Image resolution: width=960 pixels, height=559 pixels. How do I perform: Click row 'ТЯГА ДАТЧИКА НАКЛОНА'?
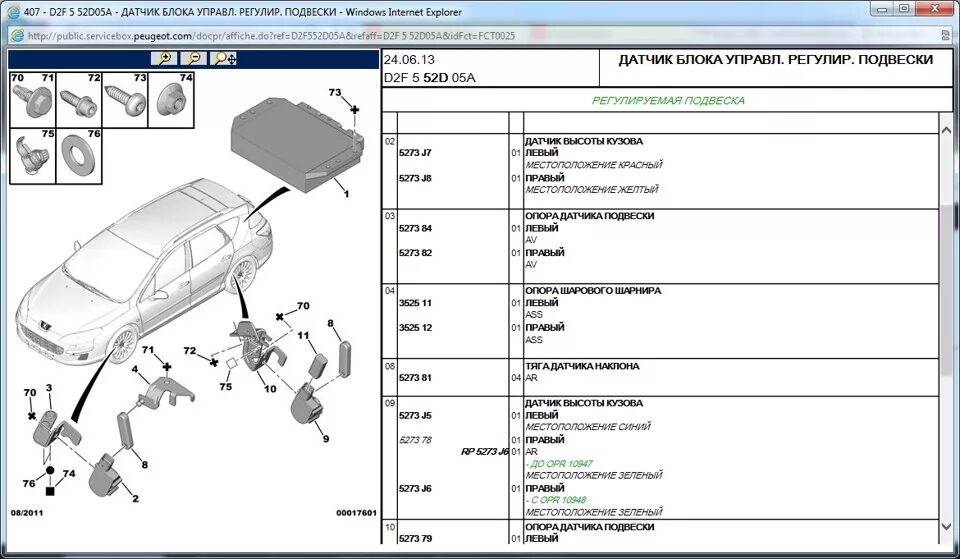click(x=582, y=366)
